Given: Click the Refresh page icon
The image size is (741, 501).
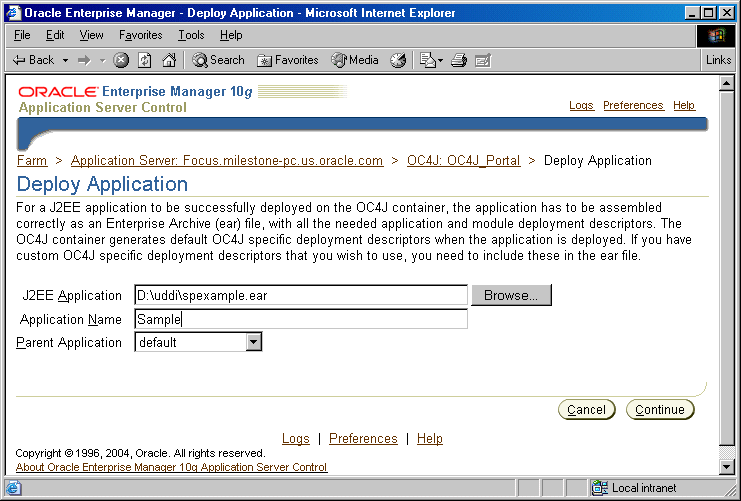Looking at the screenshot, I should pyautogui.click(x=145, y=60).
